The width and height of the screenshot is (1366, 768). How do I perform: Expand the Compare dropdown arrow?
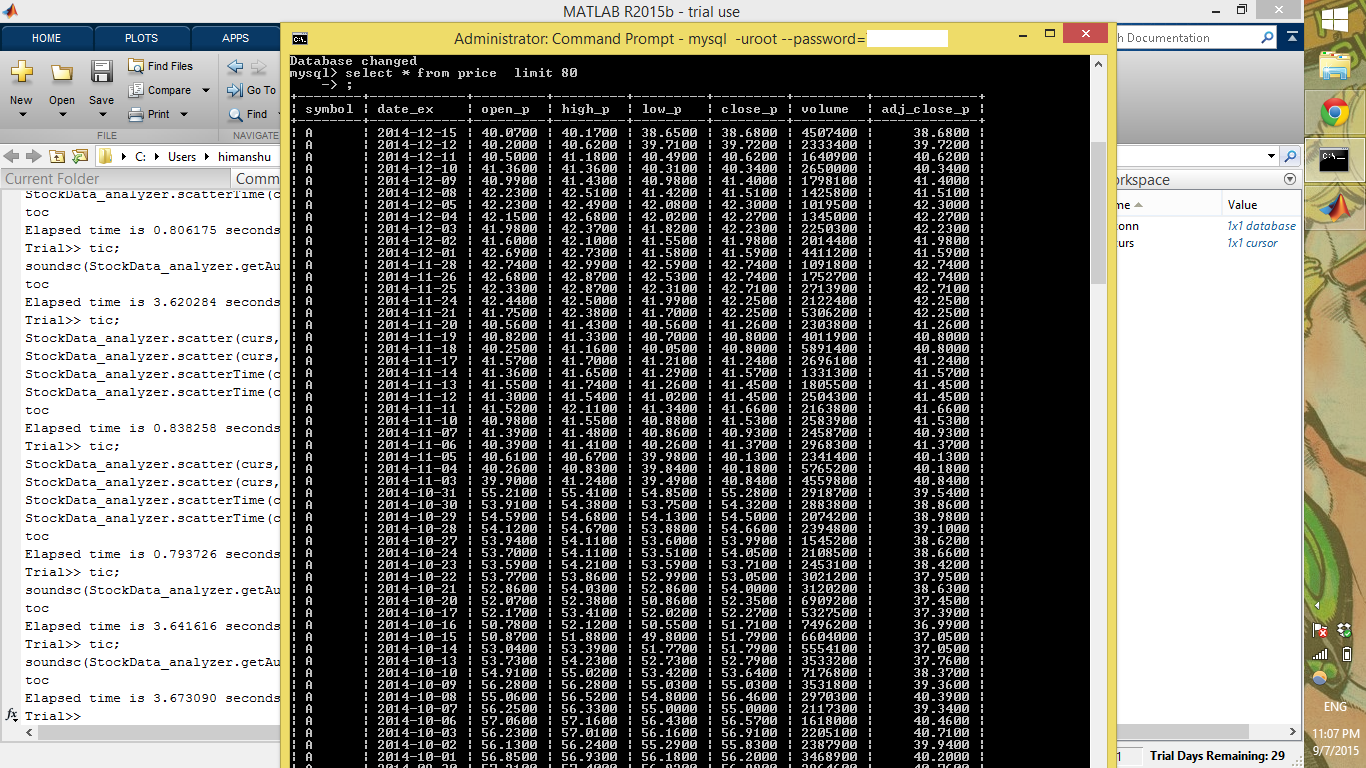[206, 90]
